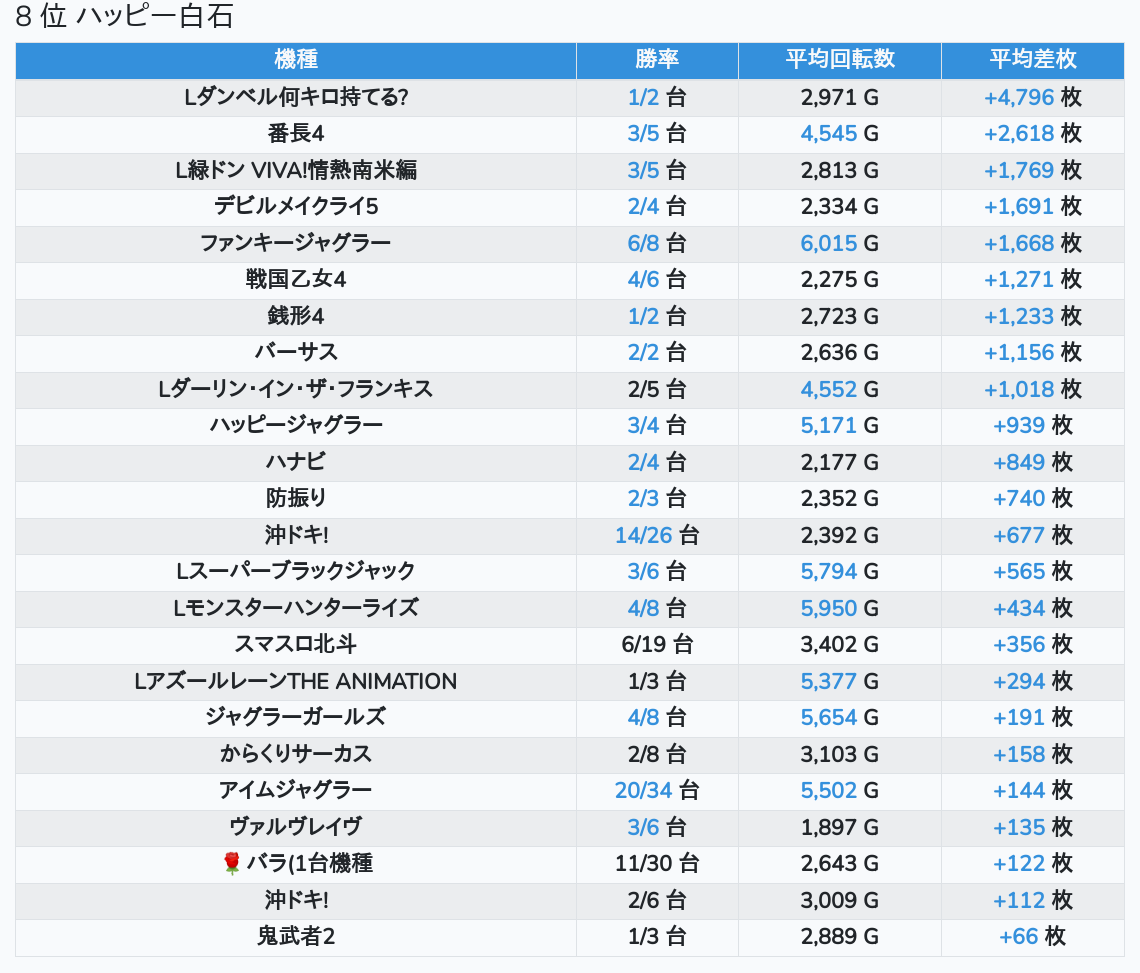The image size is (1140, 973).
Task: Select バーサス machine name
Action: 296,353
